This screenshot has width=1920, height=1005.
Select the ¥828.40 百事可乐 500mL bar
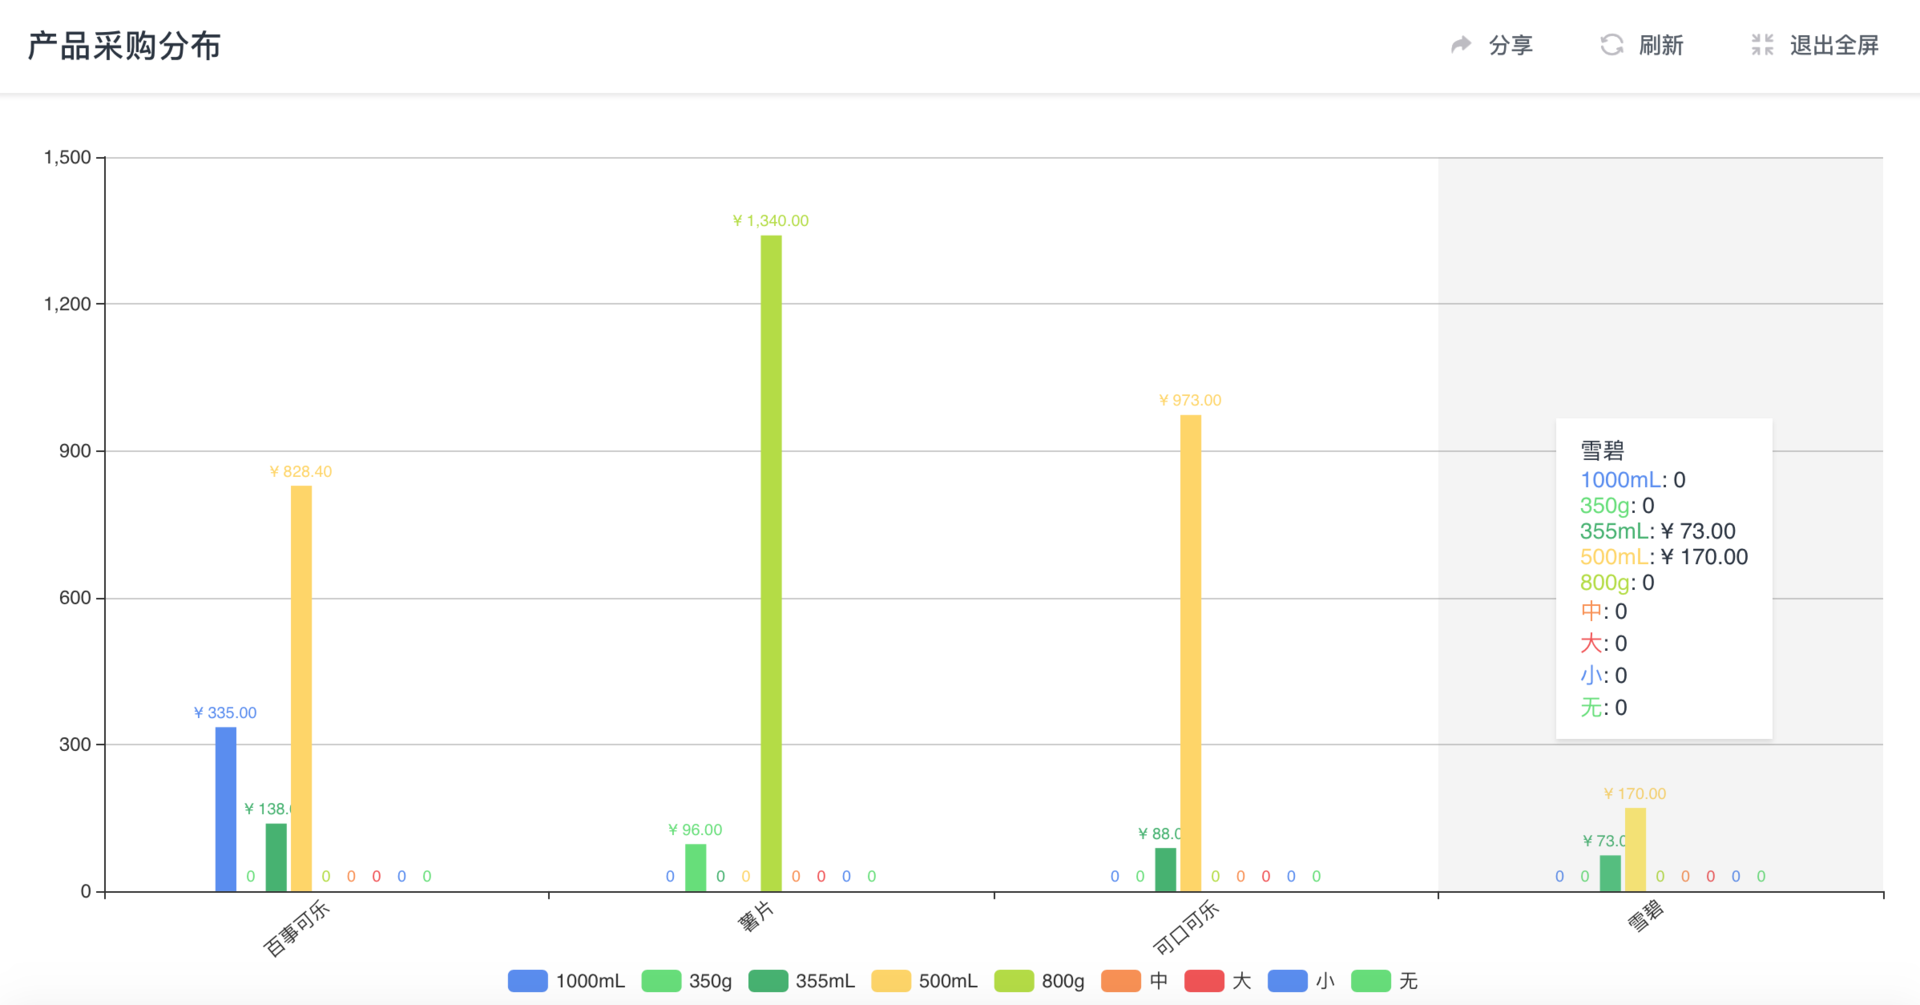pyautogui.click(x=301, y=688)
